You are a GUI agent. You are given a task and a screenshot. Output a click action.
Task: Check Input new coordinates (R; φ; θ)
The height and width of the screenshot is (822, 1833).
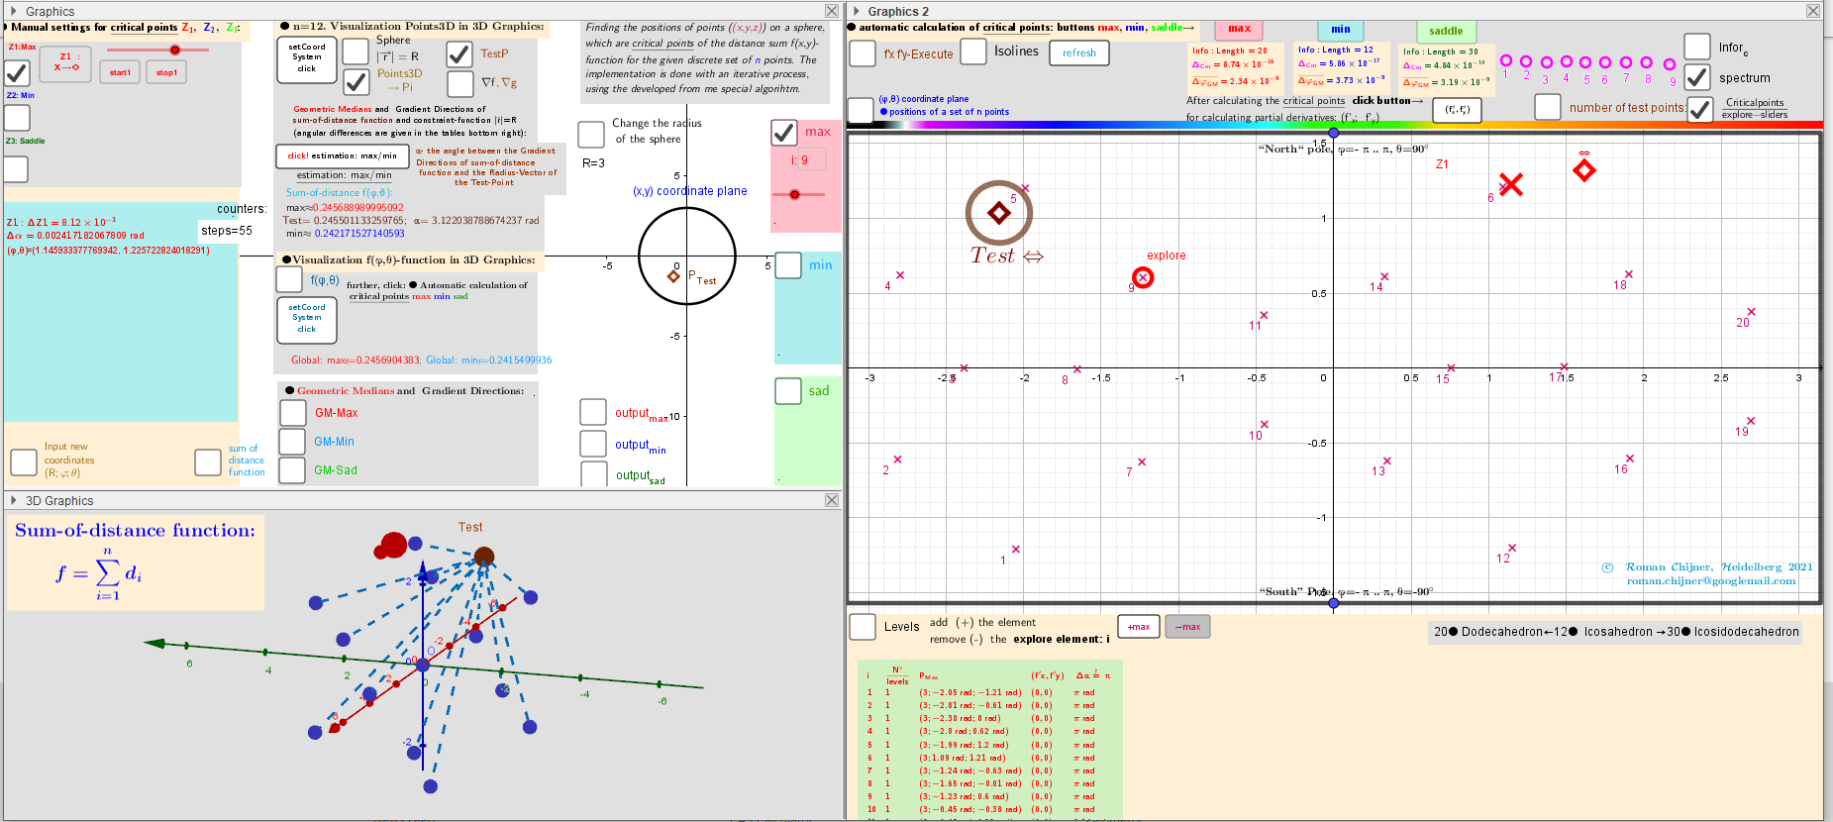point(24,462)
